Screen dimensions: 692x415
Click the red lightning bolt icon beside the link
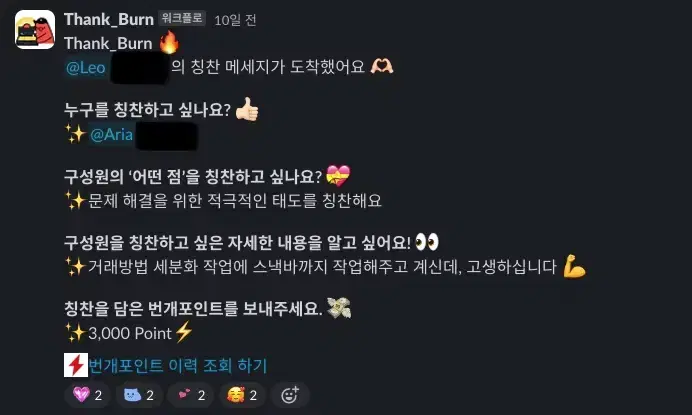pyautogui.click(x=76, y=365)
